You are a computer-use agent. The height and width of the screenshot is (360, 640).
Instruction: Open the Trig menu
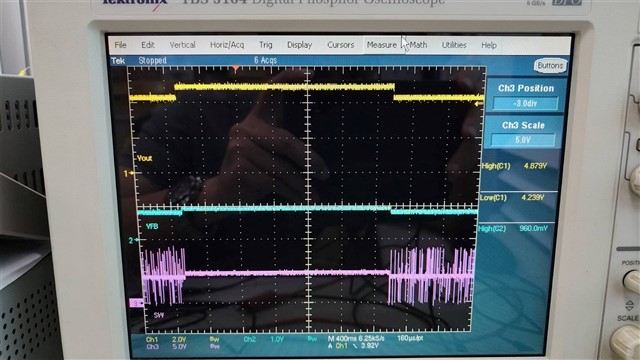266,45
